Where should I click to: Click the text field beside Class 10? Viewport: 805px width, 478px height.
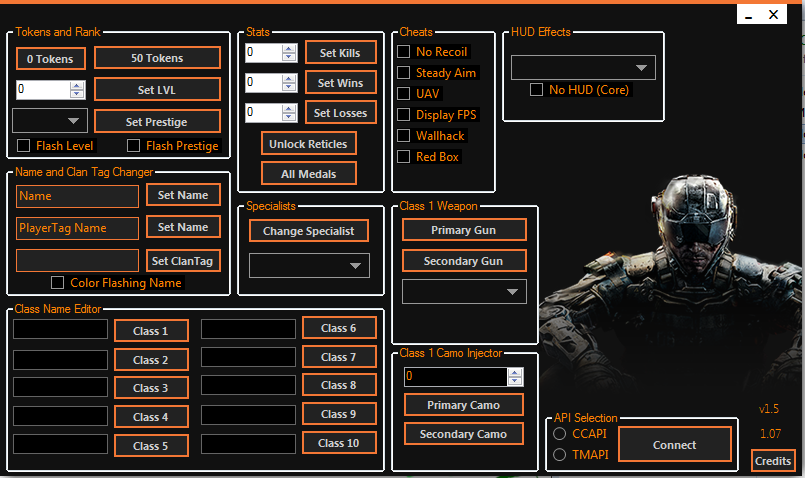(x=248, y=444)
